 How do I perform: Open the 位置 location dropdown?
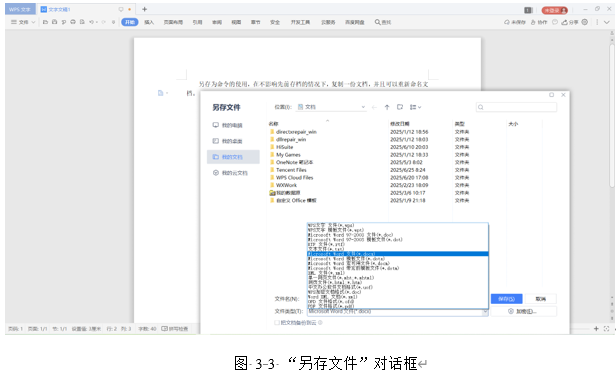tap(331, 107)
